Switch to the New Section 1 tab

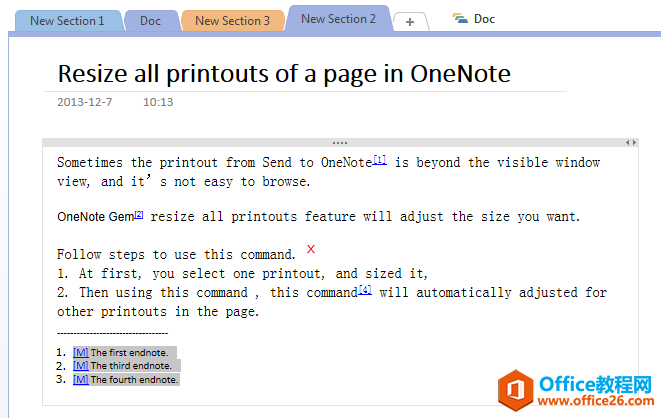[67, 21]
